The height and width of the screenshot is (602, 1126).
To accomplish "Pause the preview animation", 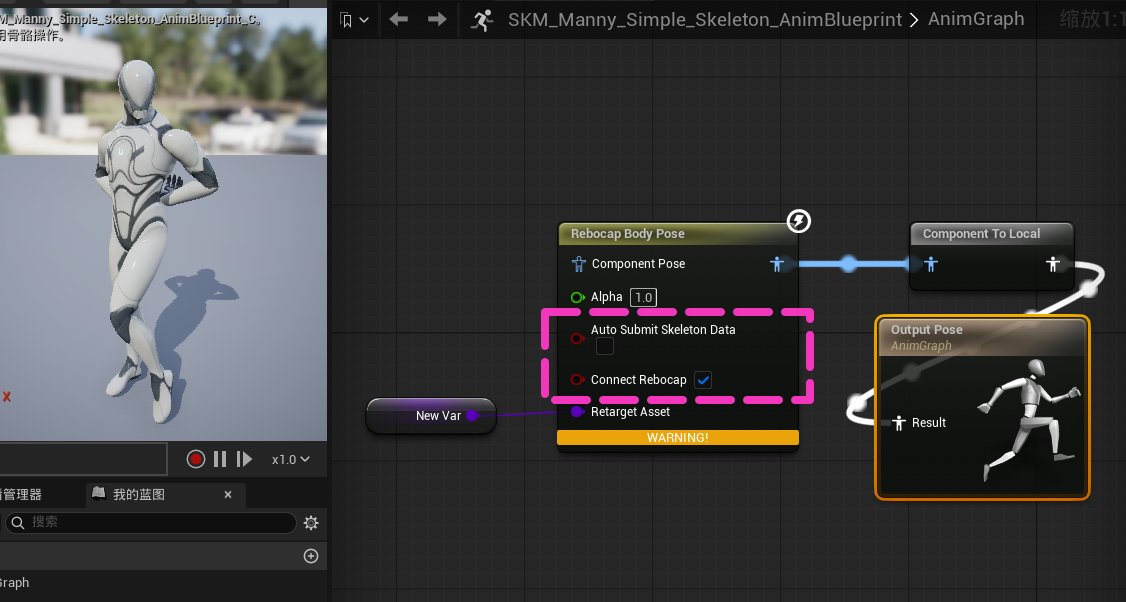I will 220,459.
